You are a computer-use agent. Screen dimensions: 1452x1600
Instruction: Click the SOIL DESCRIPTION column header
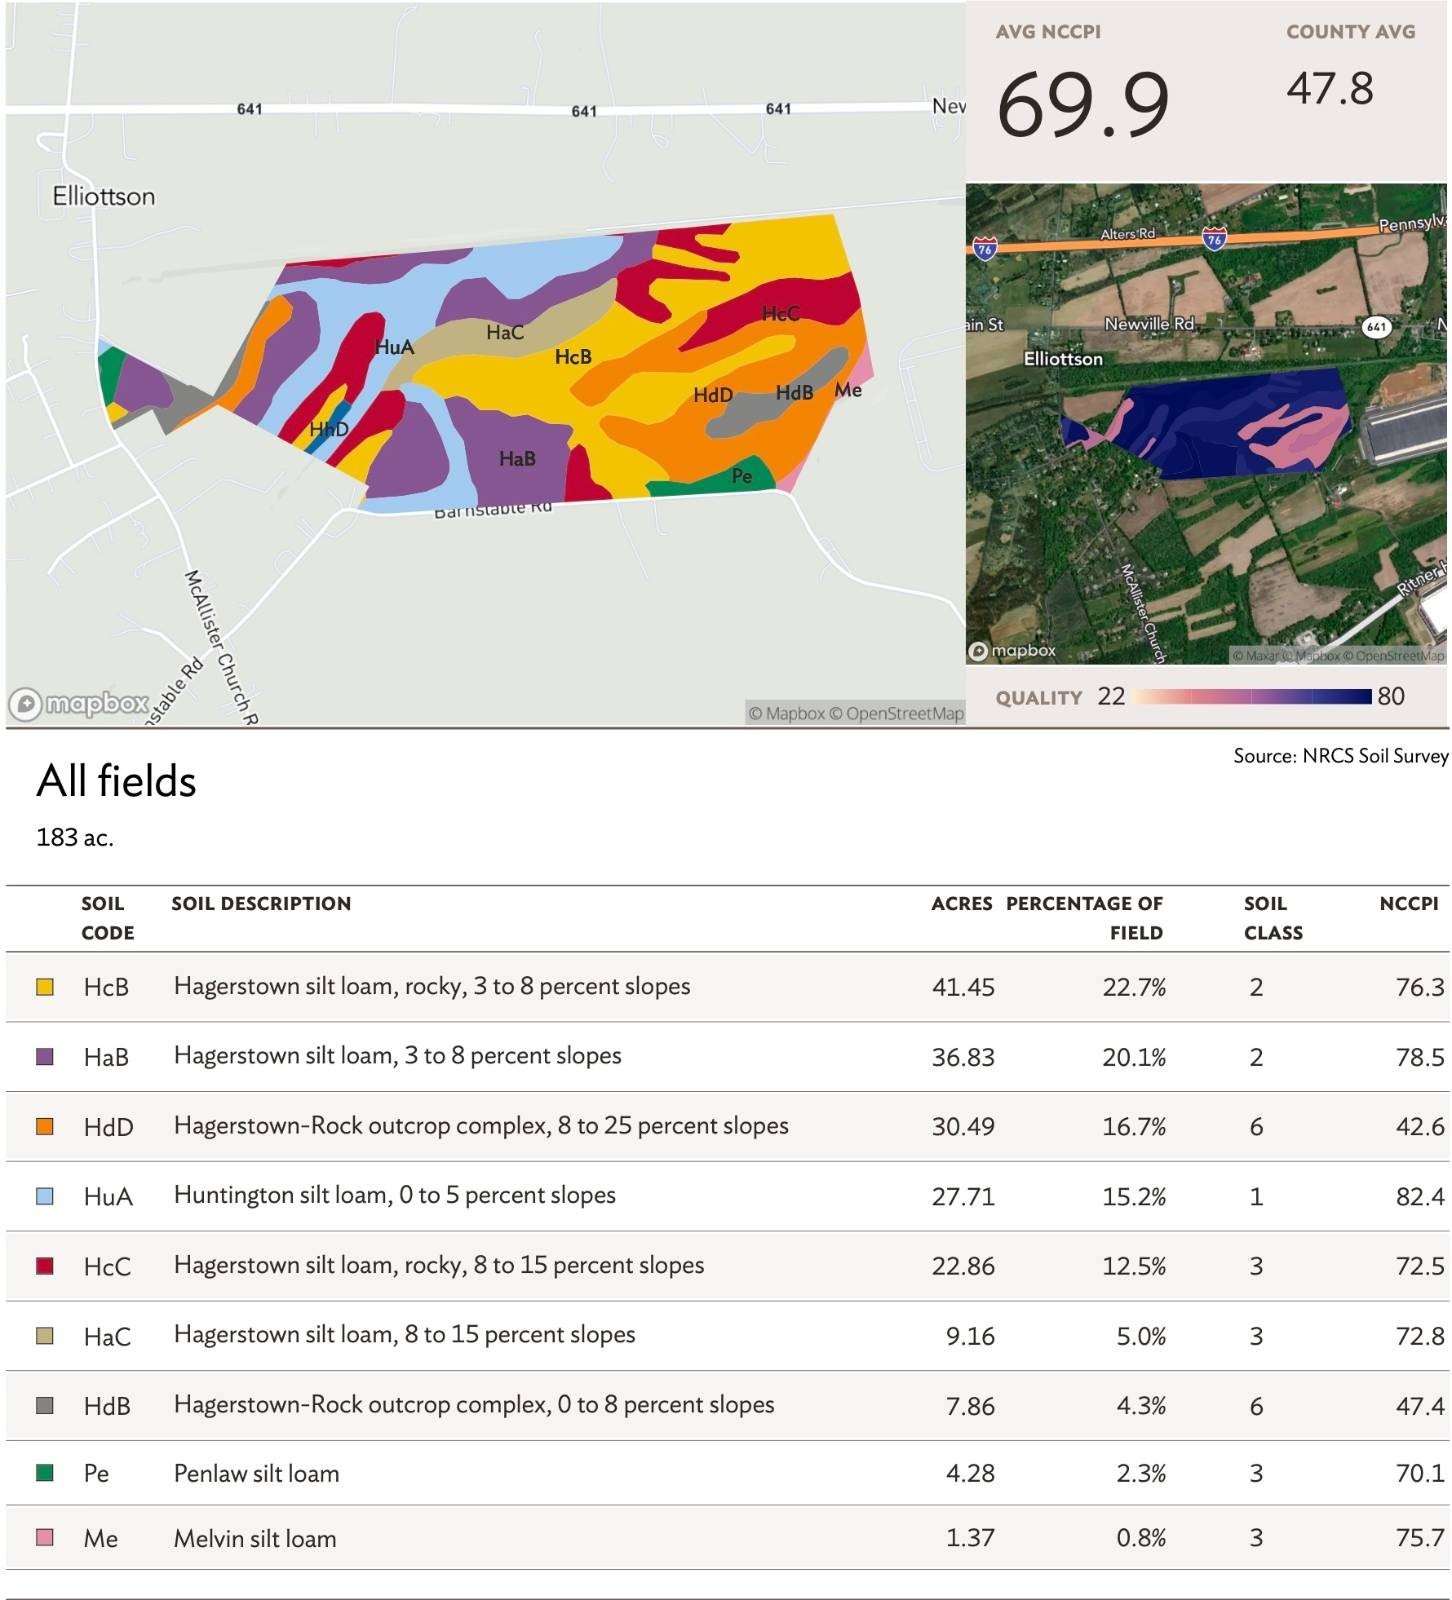click(x=261, y=903)
